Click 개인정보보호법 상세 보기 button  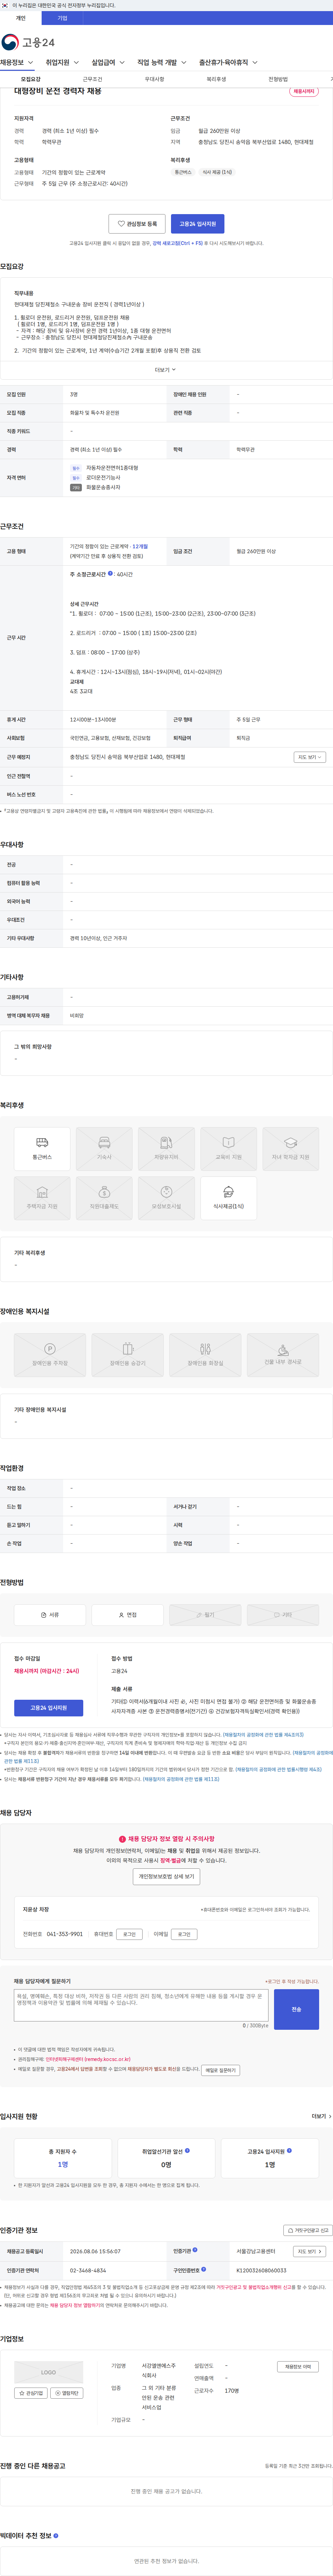166,1877
